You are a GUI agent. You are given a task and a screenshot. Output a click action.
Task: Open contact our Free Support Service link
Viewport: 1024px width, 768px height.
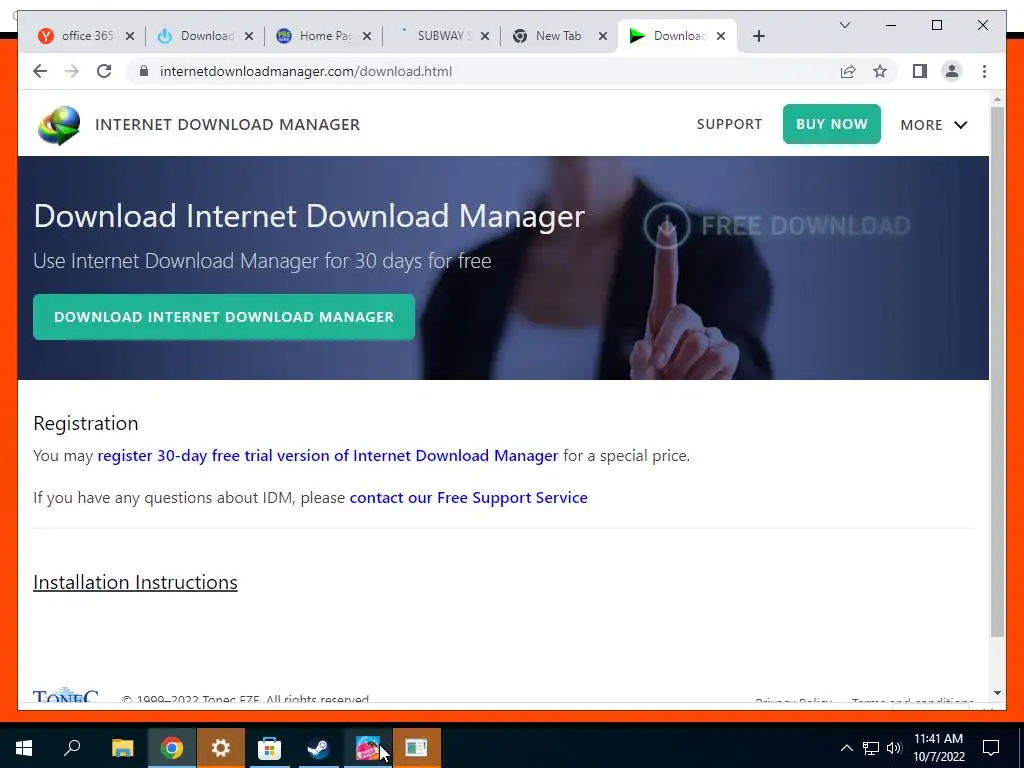[x=468, y=498]
